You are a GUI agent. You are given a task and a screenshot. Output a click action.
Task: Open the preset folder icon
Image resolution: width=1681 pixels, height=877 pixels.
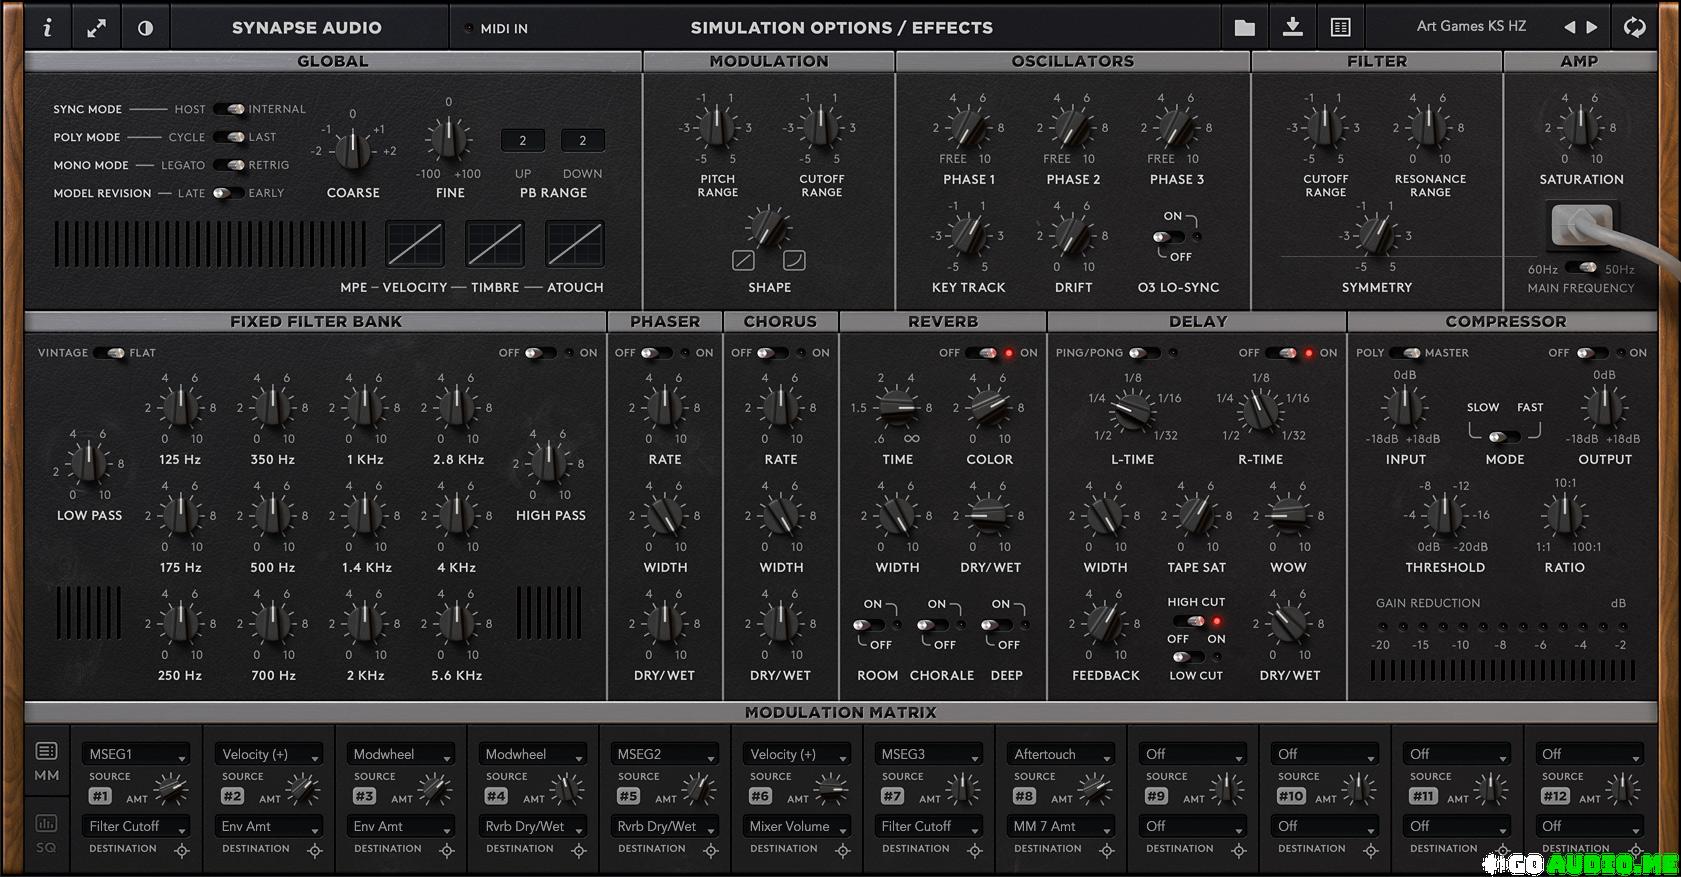coord(1244,28)
